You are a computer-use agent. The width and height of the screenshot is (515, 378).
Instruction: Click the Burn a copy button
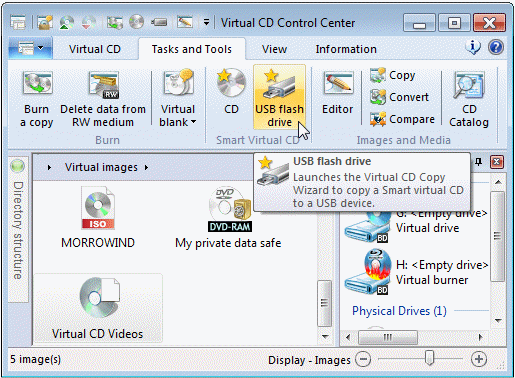pos(37,99)
